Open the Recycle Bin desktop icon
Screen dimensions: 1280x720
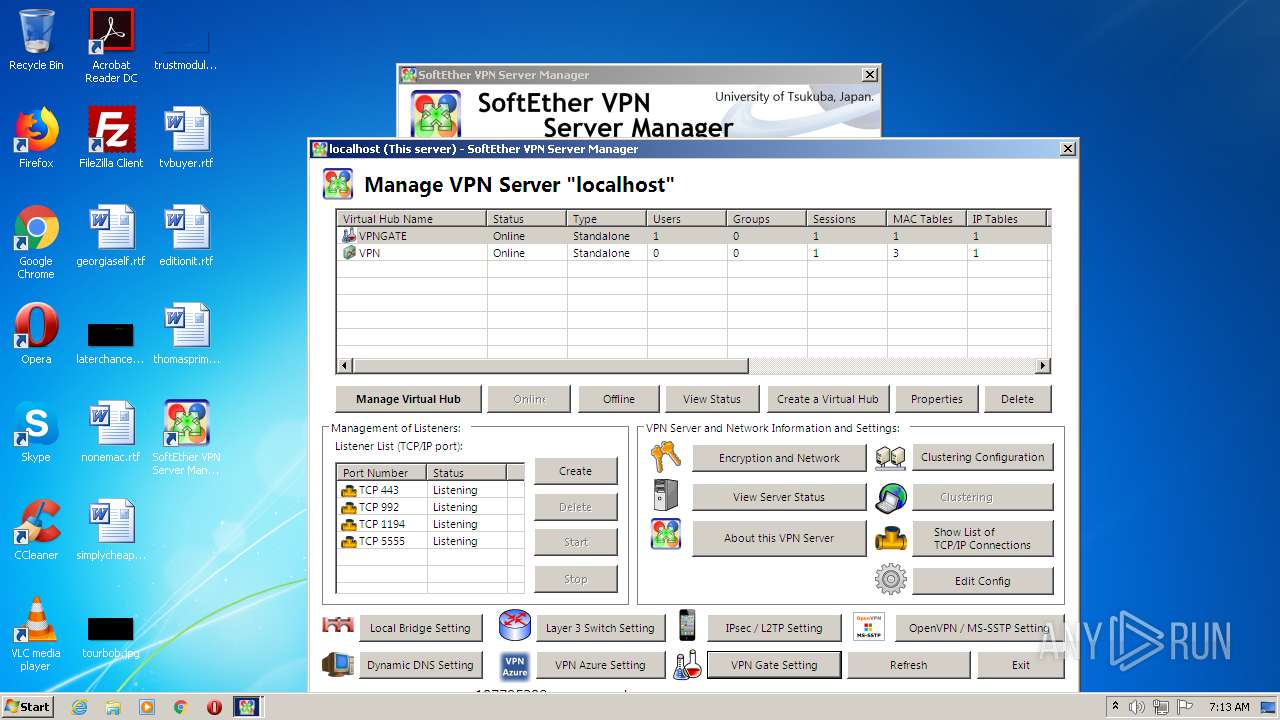[36, 40]
